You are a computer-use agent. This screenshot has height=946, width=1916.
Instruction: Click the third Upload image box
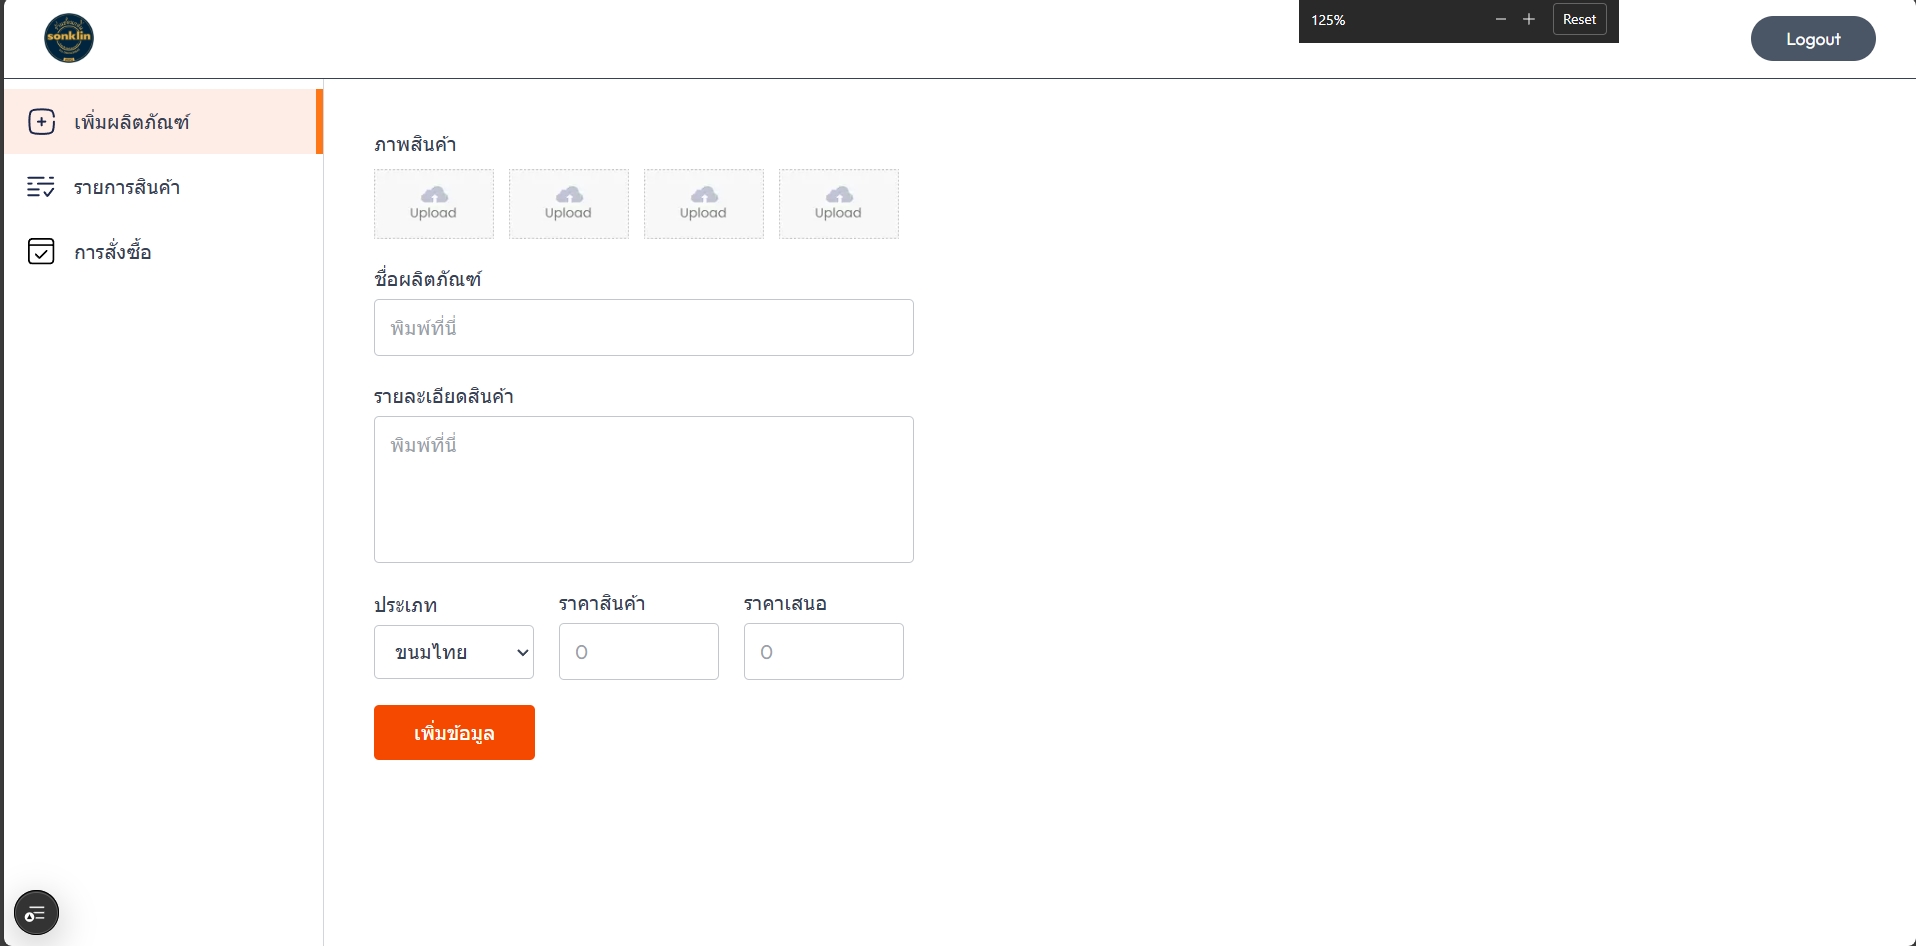pyautogui.click(x=703, y=204)
